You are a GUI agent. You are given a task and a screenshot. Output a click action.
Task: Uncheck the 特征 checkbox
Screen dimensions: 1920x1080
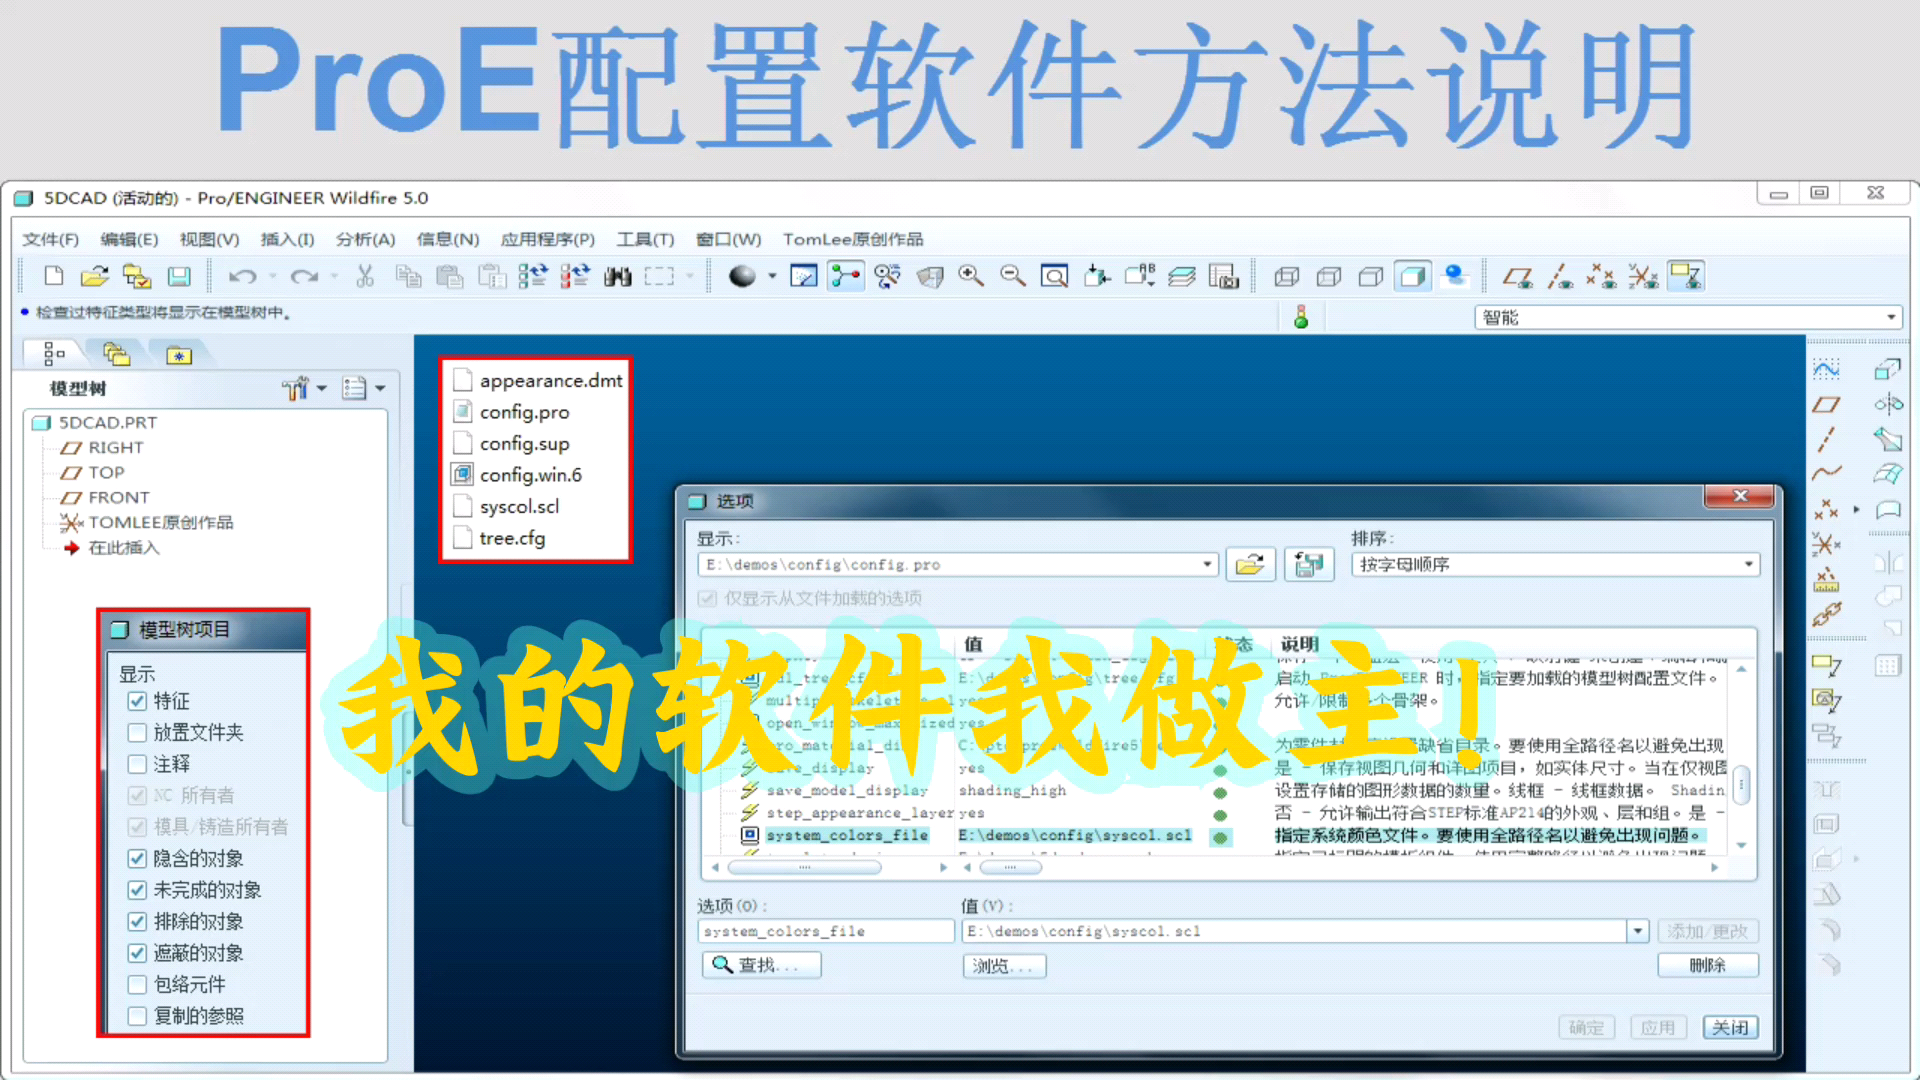coord(138,701)
